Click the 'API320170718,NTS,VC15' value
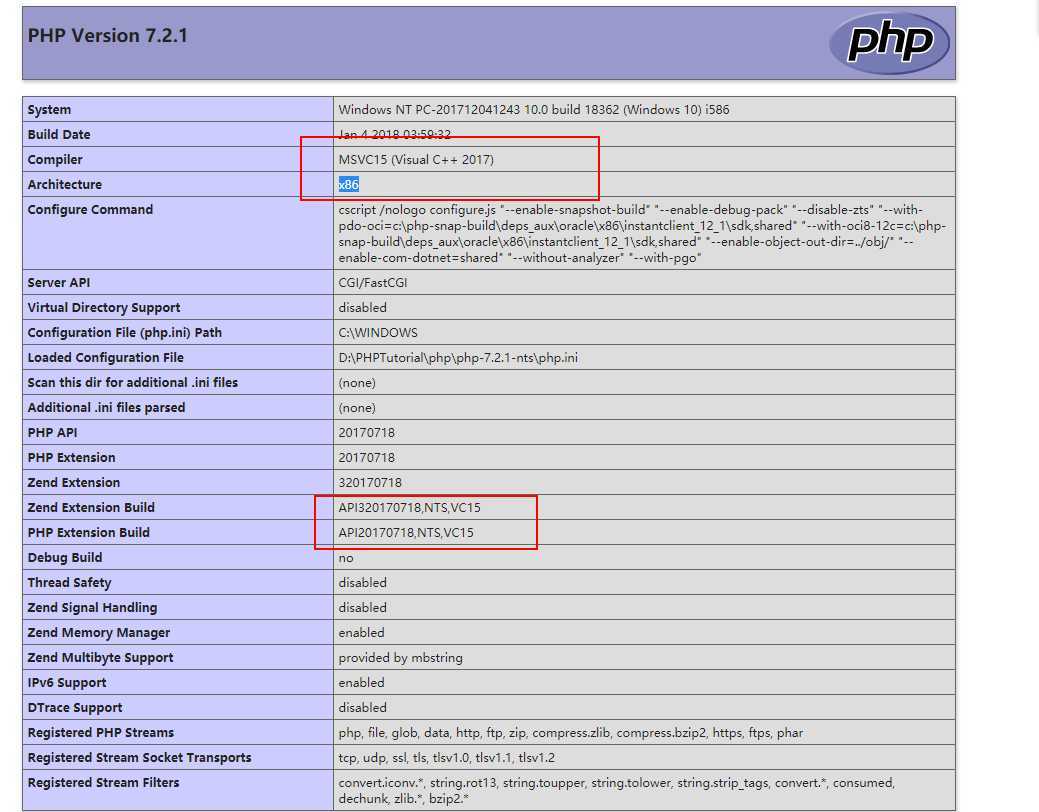This screenshot has width=1039, height=812. tap(410, 507)
